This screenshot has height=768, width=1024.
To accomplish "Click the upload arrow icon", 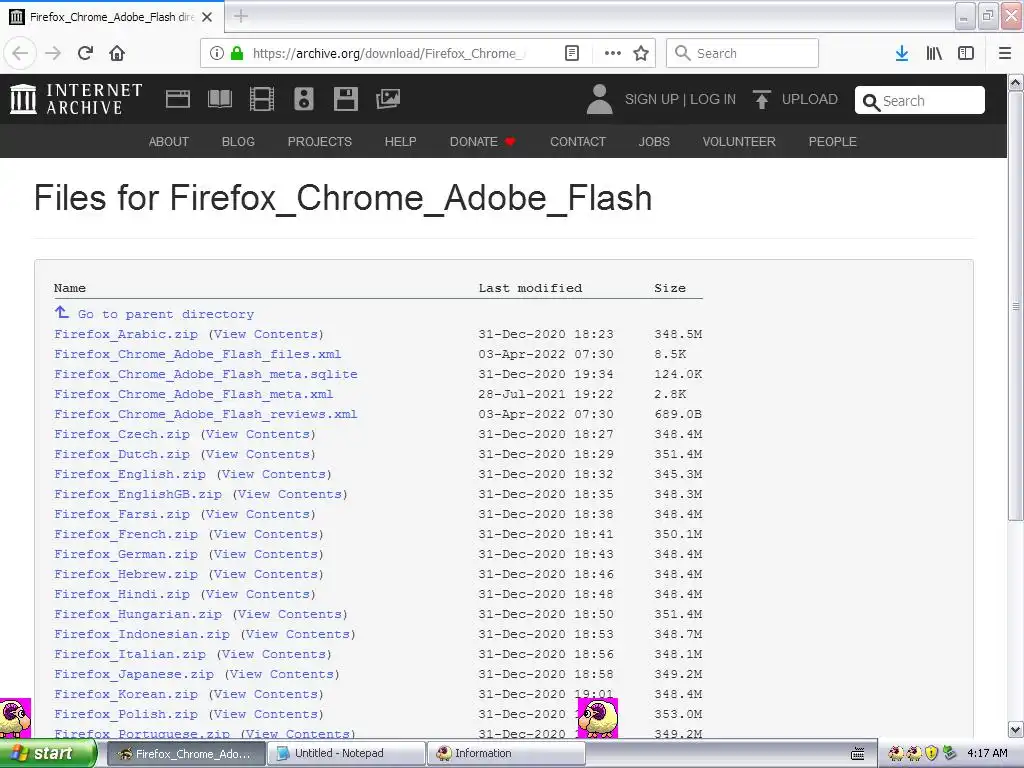I will pyautogui.click(x=761, y=99).
